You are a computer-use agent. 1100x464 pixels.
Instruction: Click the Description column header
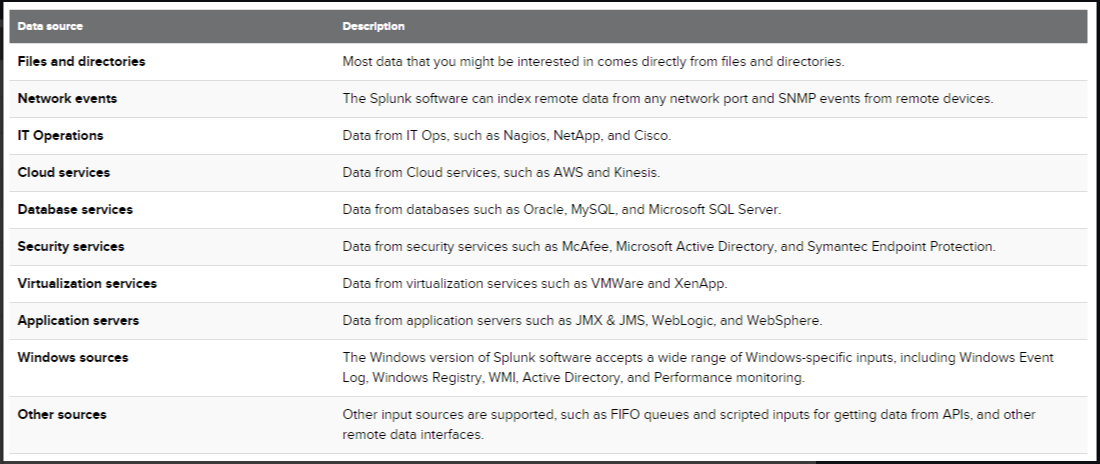373,27
